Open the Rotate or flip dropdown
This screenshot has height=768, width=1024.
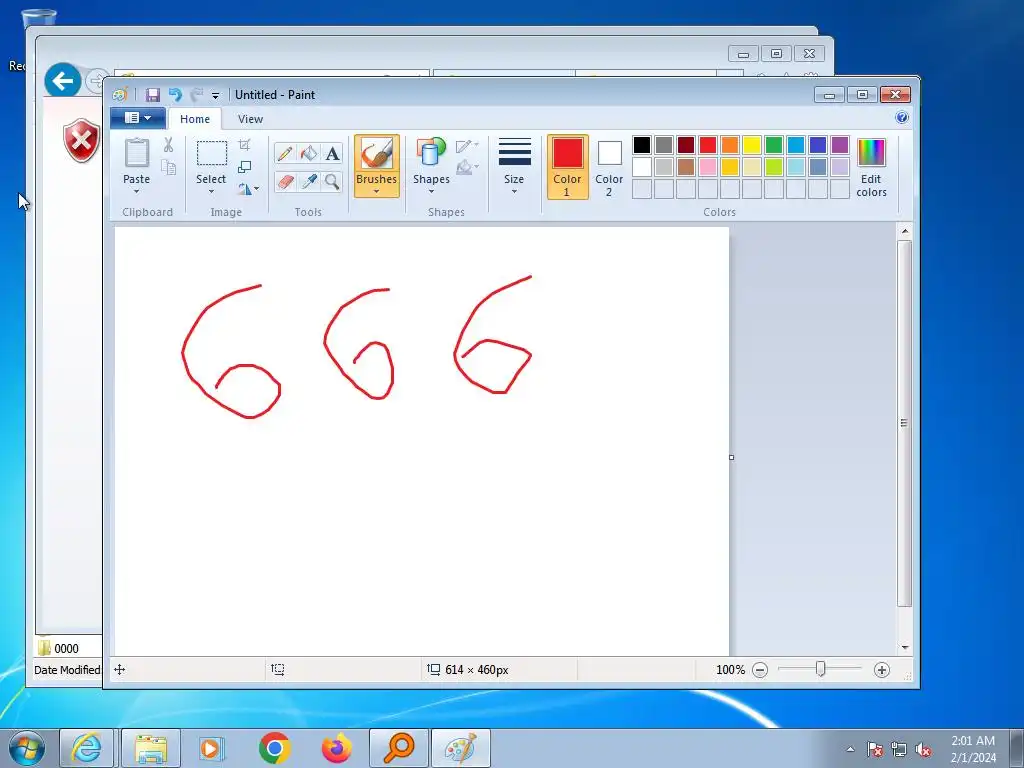(x=248, y=189)
